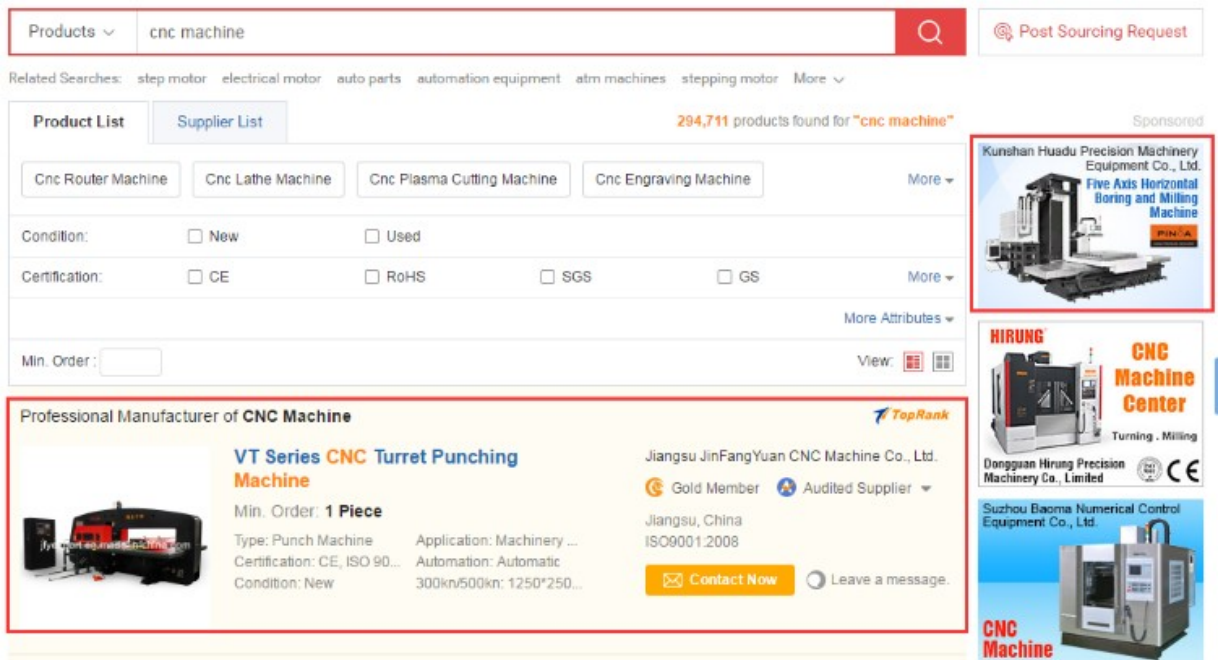Expand More related searches

[818, 78]
